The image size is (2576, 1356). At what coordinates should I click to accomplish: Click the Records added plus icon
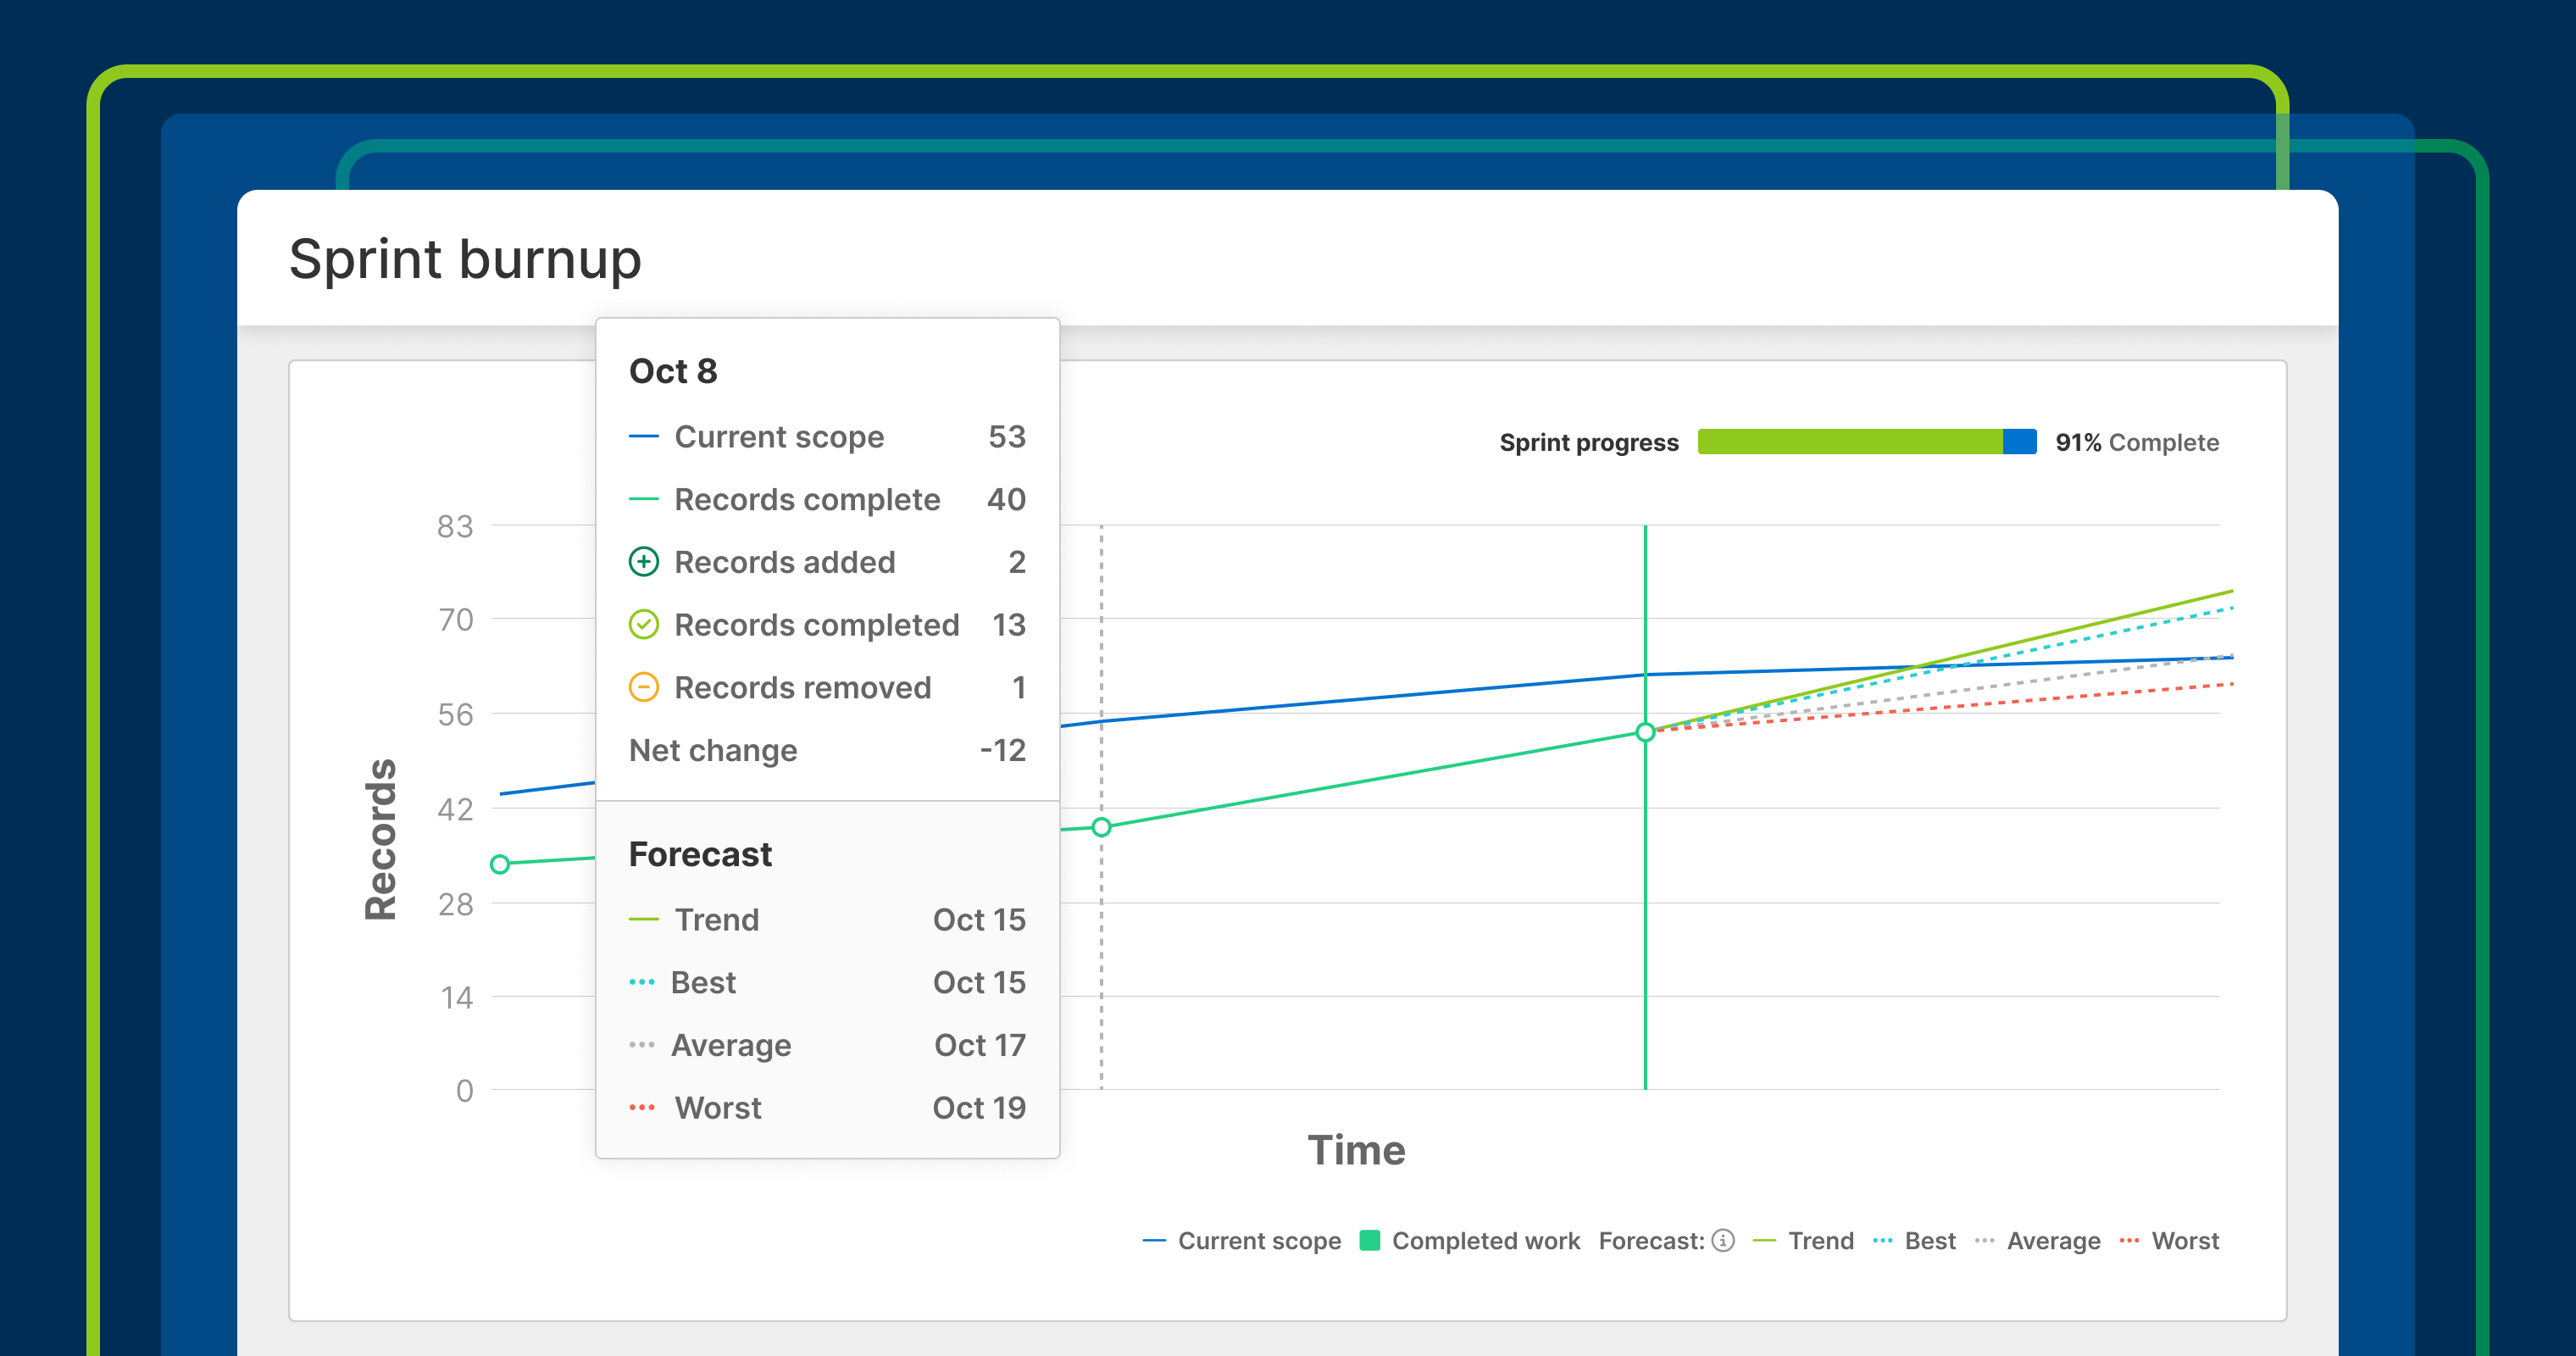point(643,562)
